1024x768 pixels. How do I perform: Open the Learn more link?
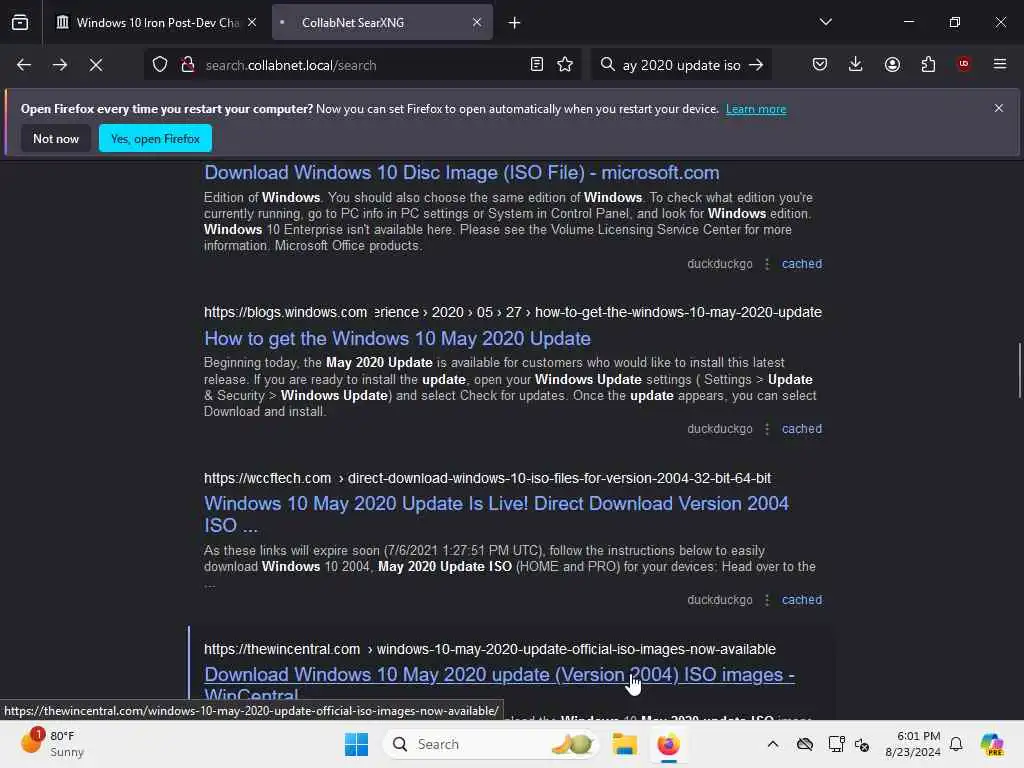[756, 109]
